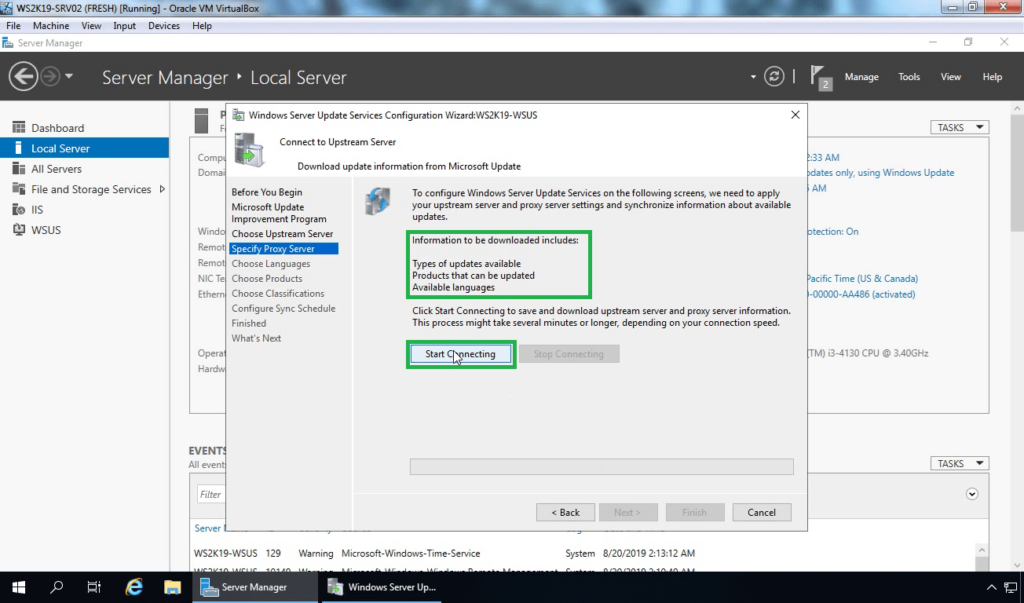Open the Events TASKS dropdown
This screenshot has width=1024, height=603.
click(959, 463)
